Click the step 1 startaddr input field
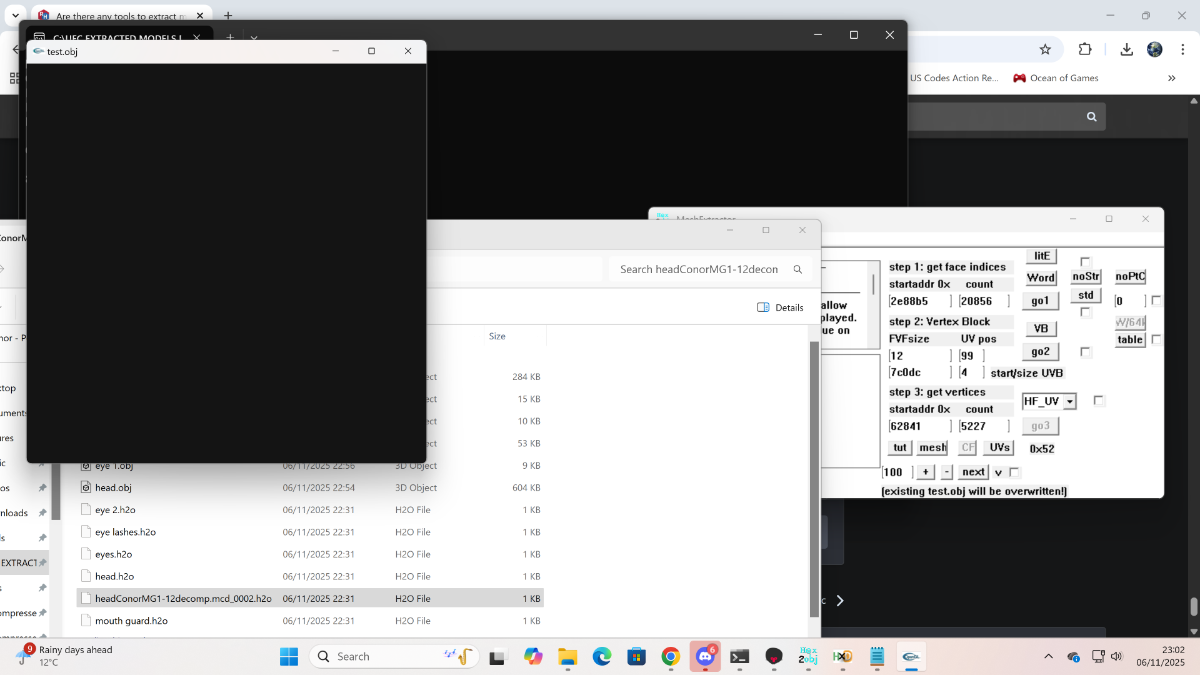 [x=916, y=301]
